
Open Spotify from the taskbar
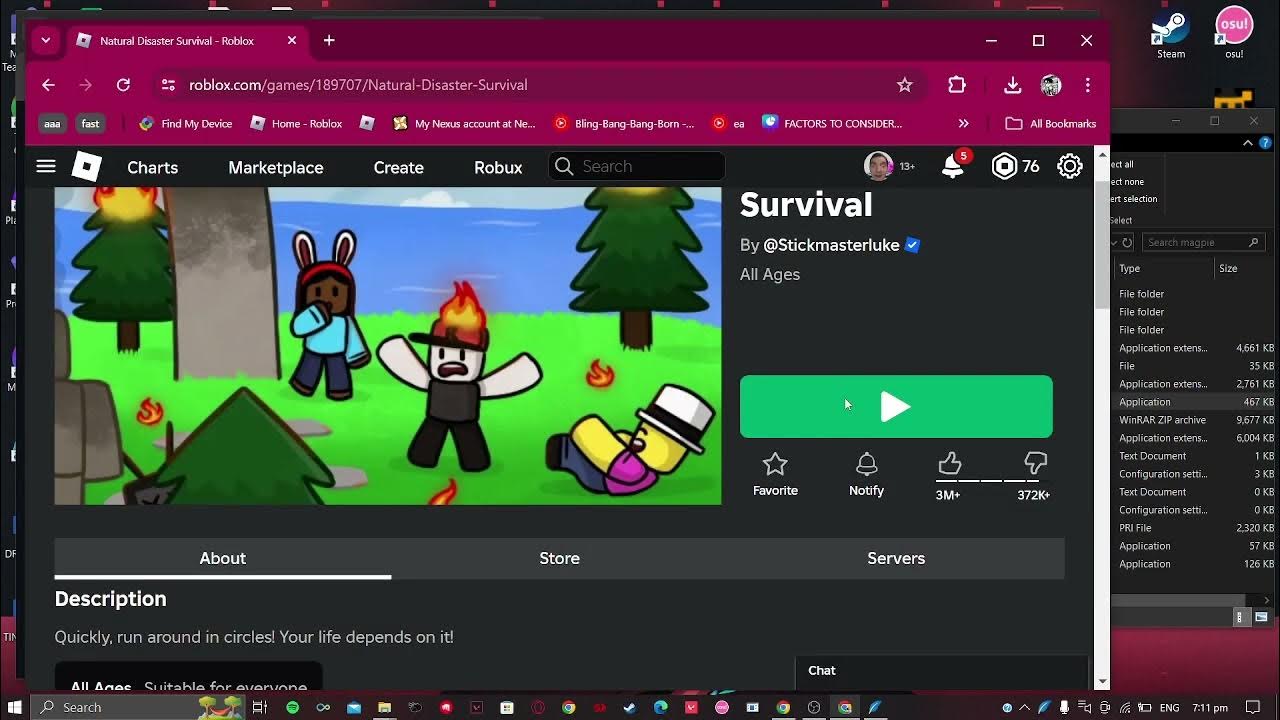tap(292, 707)
